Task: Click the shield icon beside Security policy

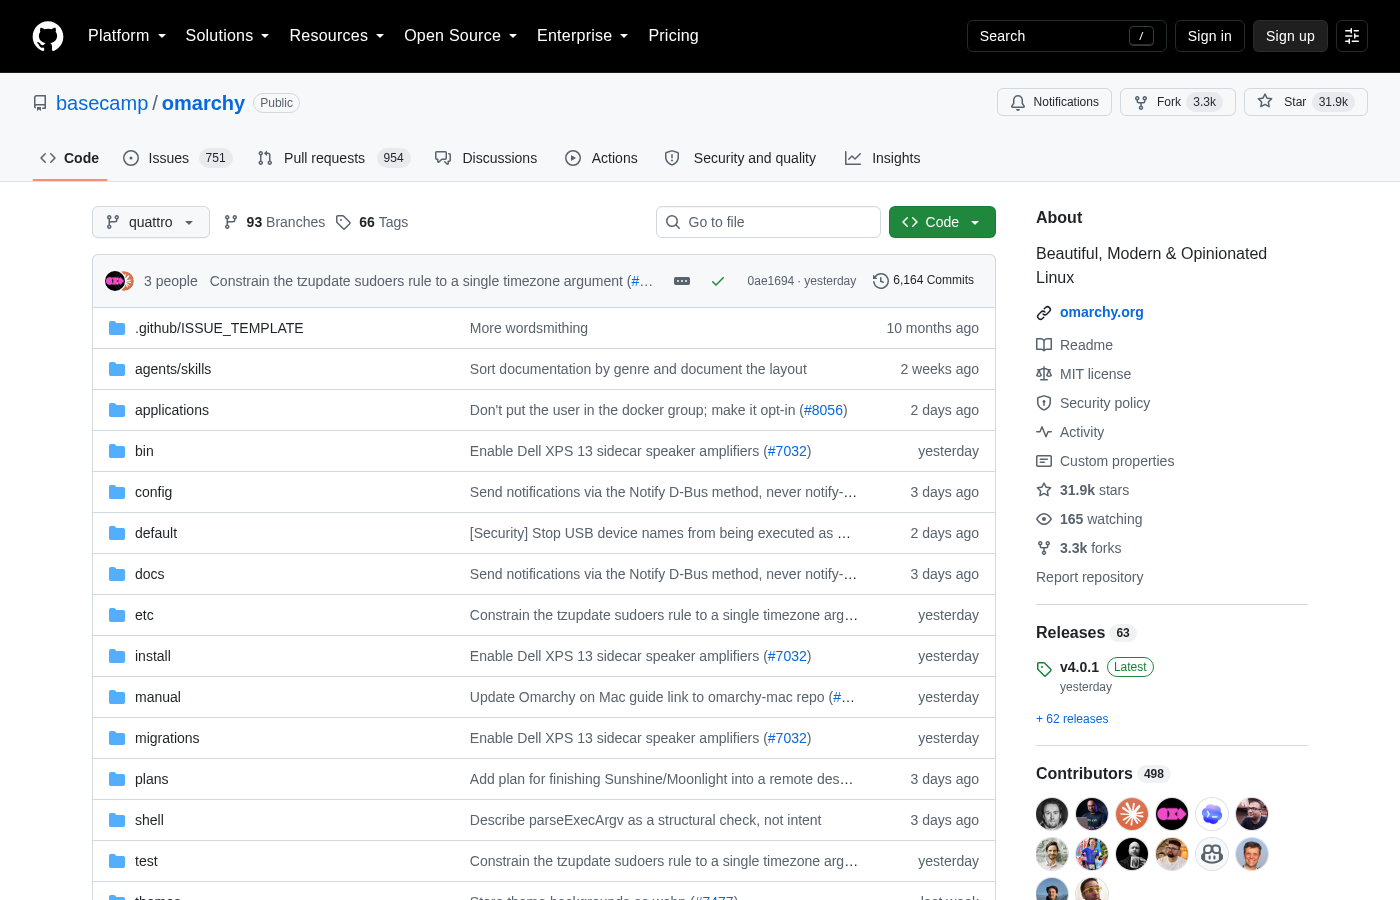Action: tap(1044, 403)
